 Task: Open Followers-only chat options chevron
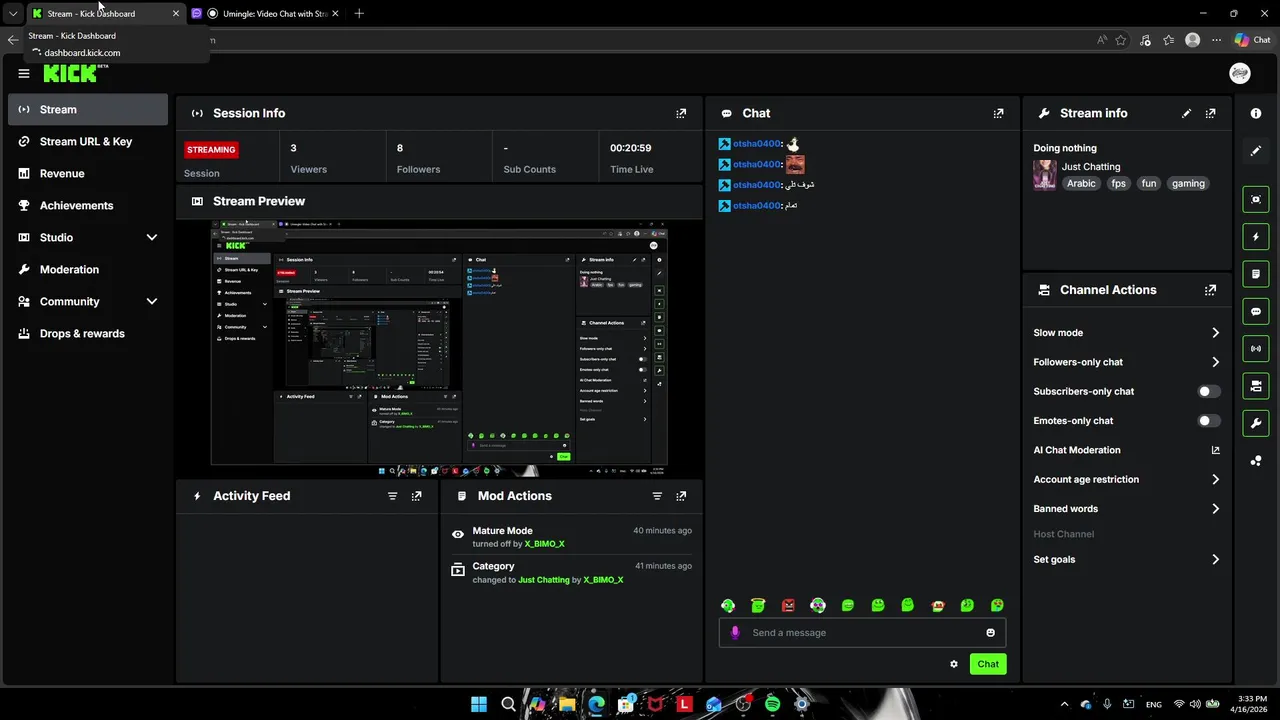pos(1216,362)
